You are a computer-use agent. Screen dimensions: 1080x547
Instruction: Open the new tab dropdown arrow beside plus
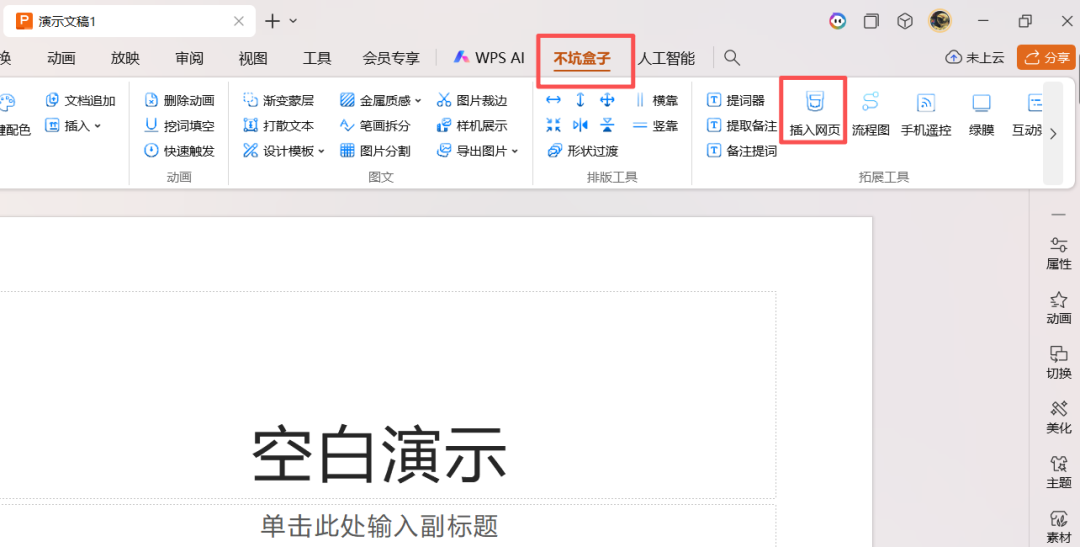[293, 21]
